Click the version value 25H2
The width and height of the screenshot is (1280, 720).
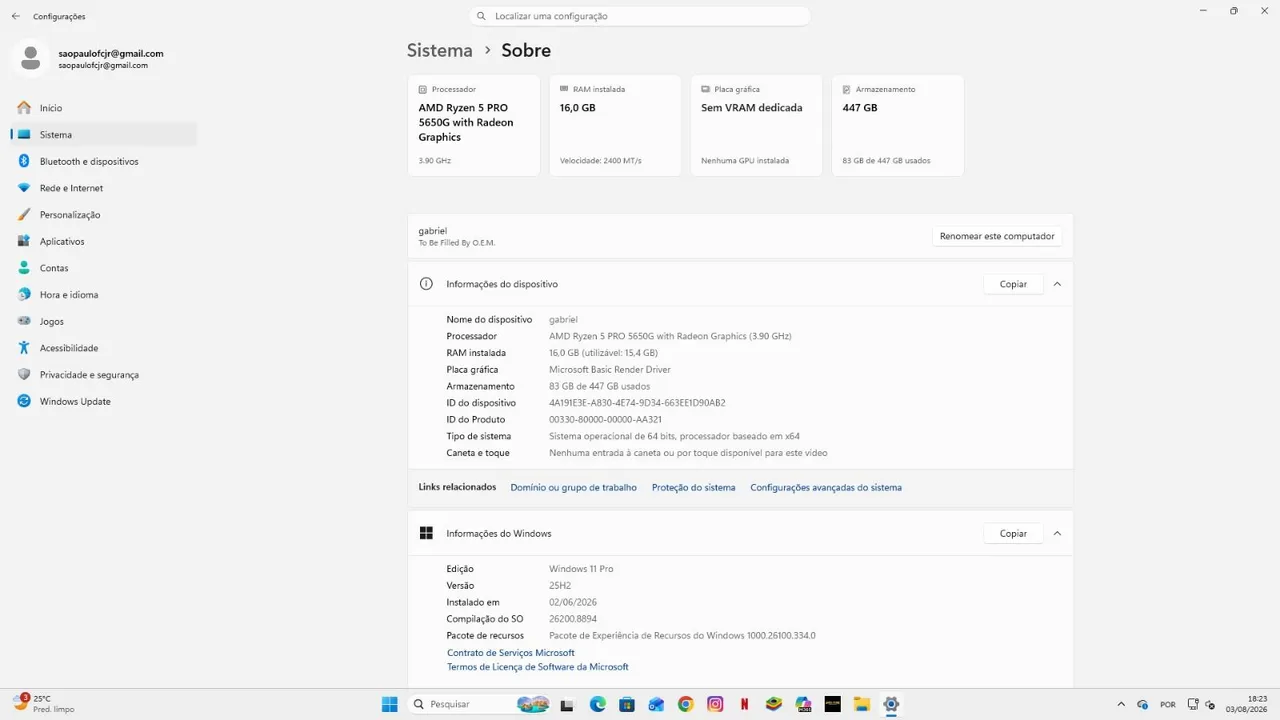pyautogui.click(x=561, y=585)
